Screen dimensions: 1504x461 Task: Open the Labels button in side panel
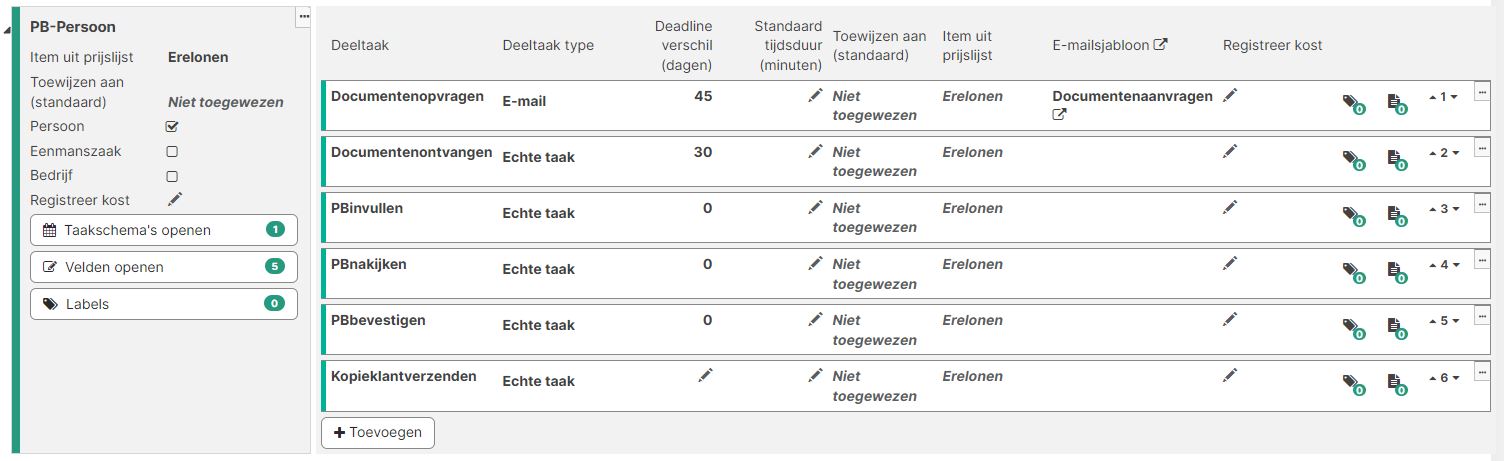tap(164, 304)
